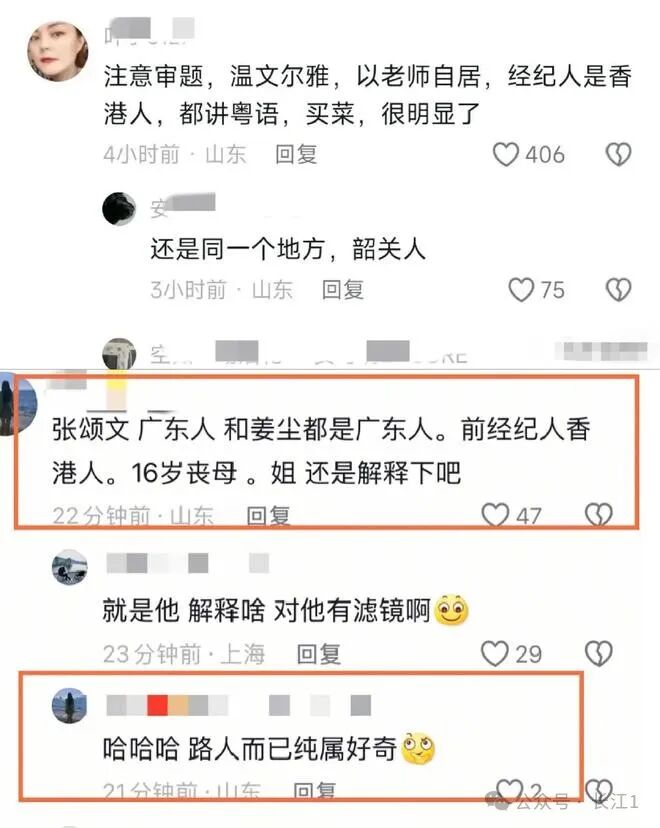The height and width of the screenshot is (828, 660).
Task: Like the 张颂文 comment with 47 likes
Action: coord(495,515)
